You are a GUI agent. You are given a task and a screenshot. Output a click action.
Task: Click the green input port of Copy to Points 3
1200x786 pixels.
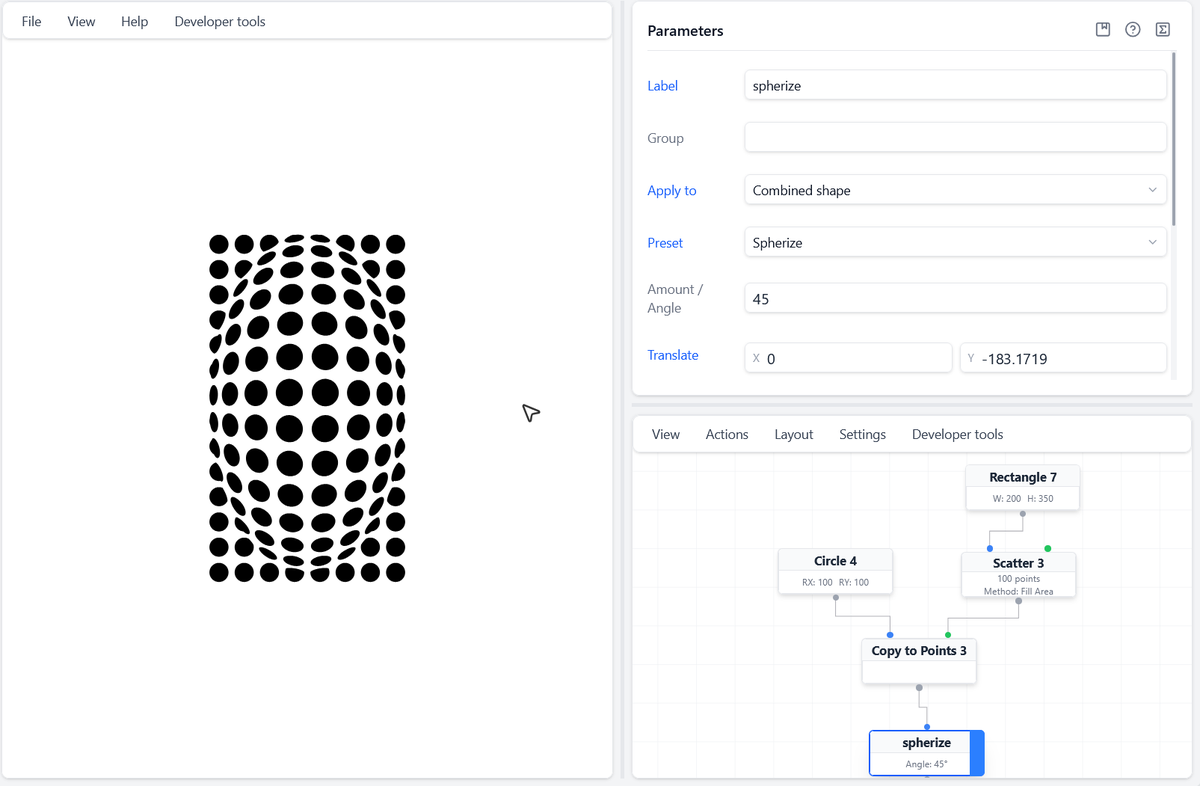click(x=948, y=634)
